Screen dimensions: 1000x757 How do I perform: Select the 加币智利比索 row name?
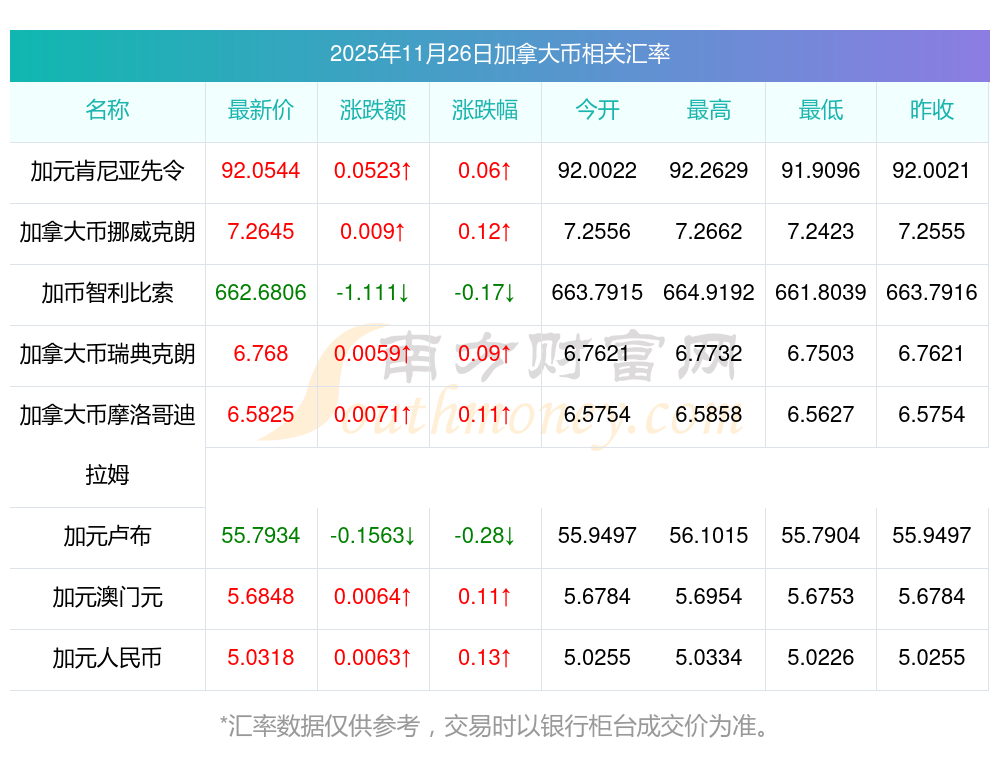tap(107, 293)
